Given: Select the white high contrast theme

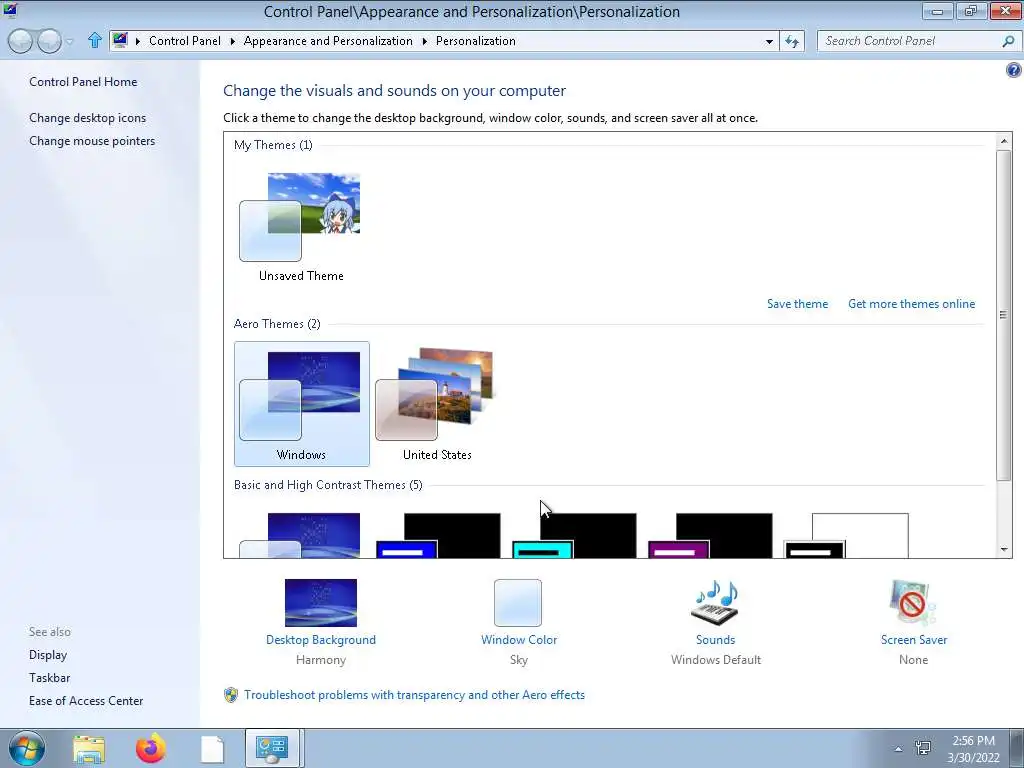Looking at the screenshot, I should 846,536.
